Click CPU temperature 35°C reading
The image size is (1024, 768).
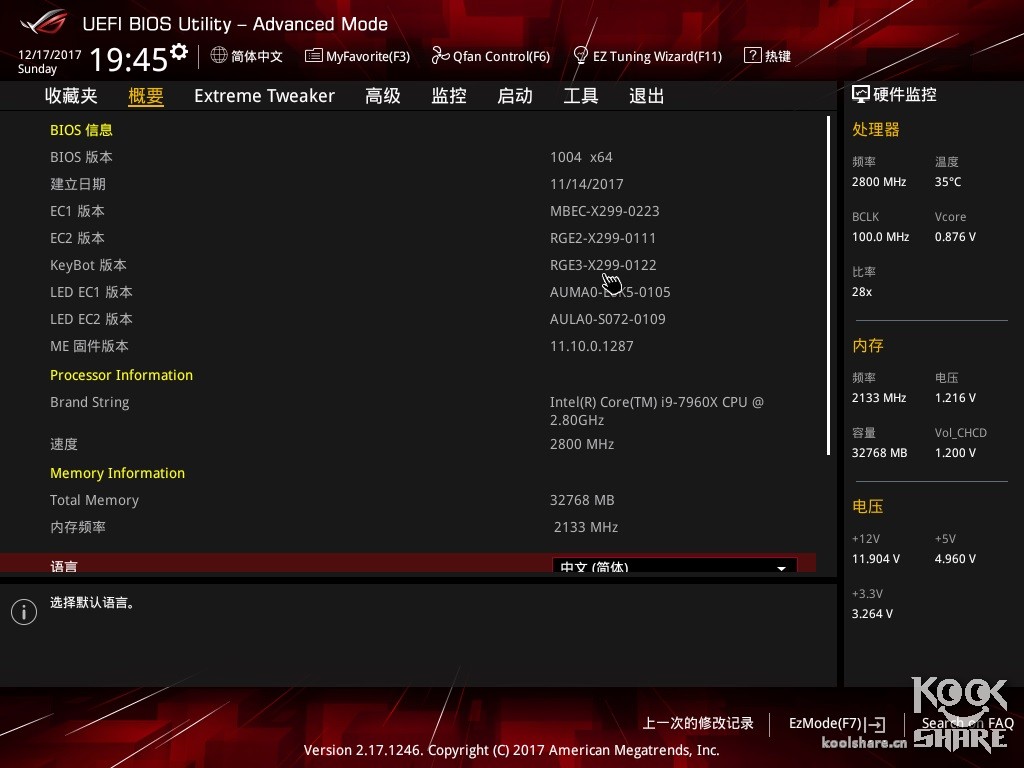(x=948, y=182)
